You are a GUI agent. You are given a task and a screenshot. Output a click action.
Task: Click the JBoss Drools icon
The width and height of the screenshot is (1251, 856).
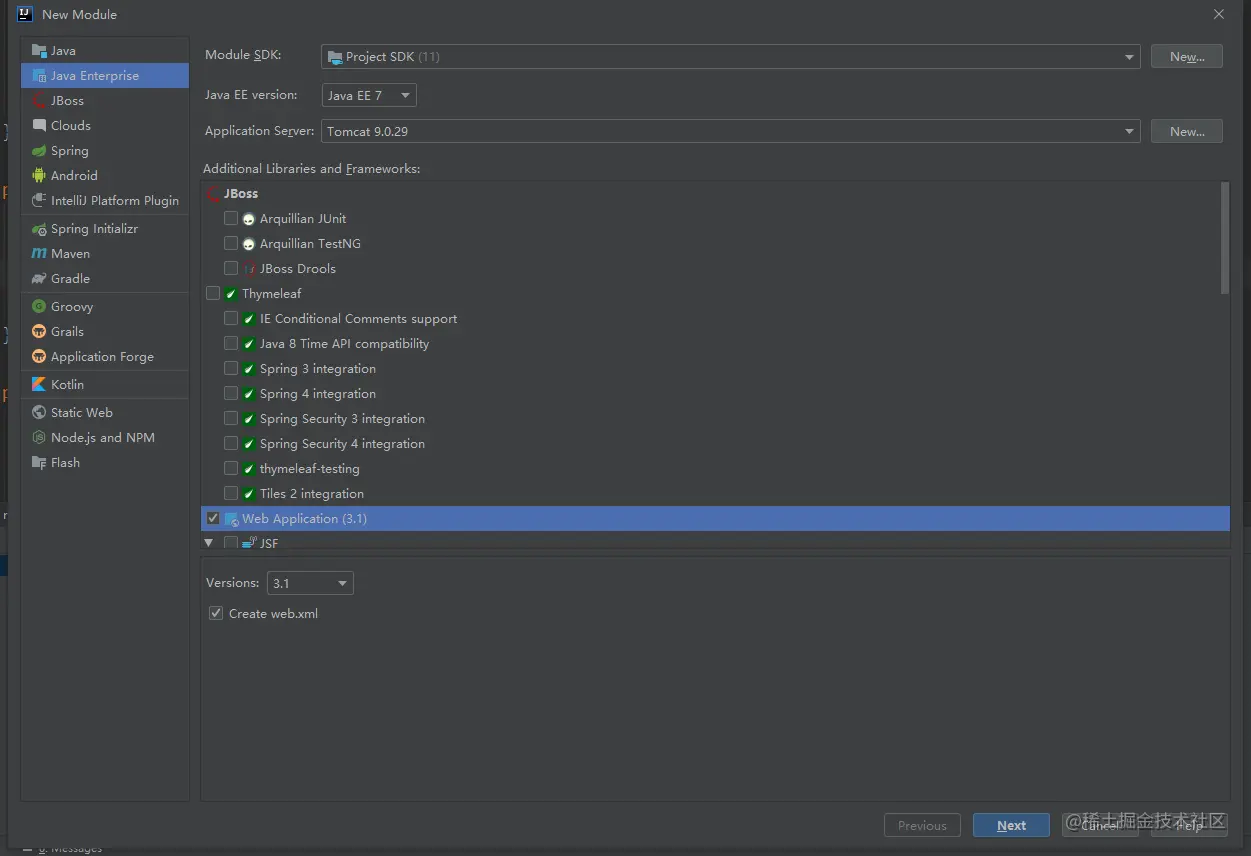[249, 269]
